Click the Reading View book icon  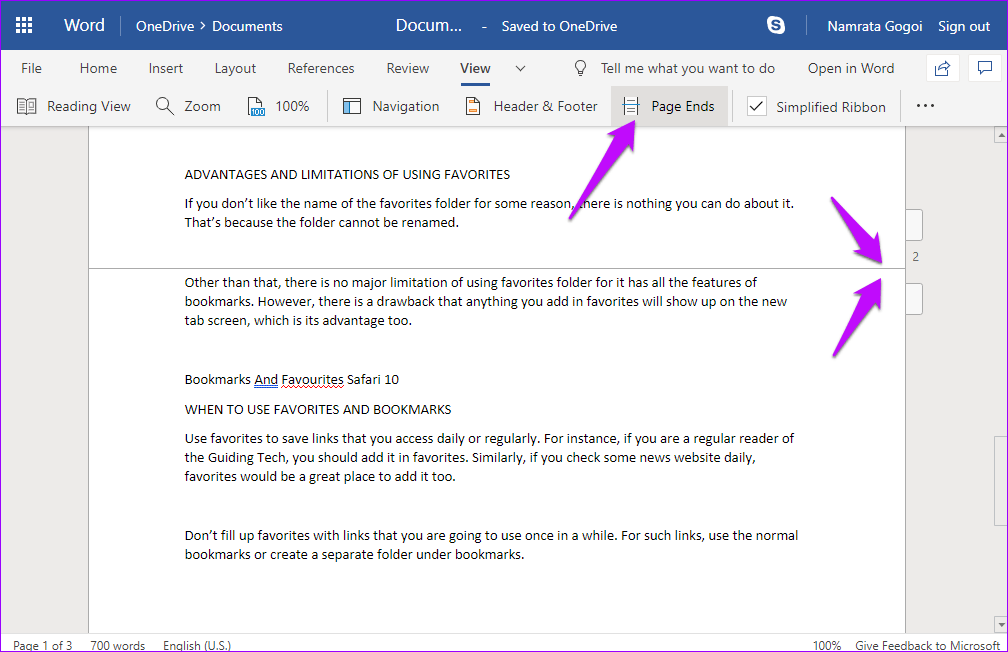coord(26,106)
